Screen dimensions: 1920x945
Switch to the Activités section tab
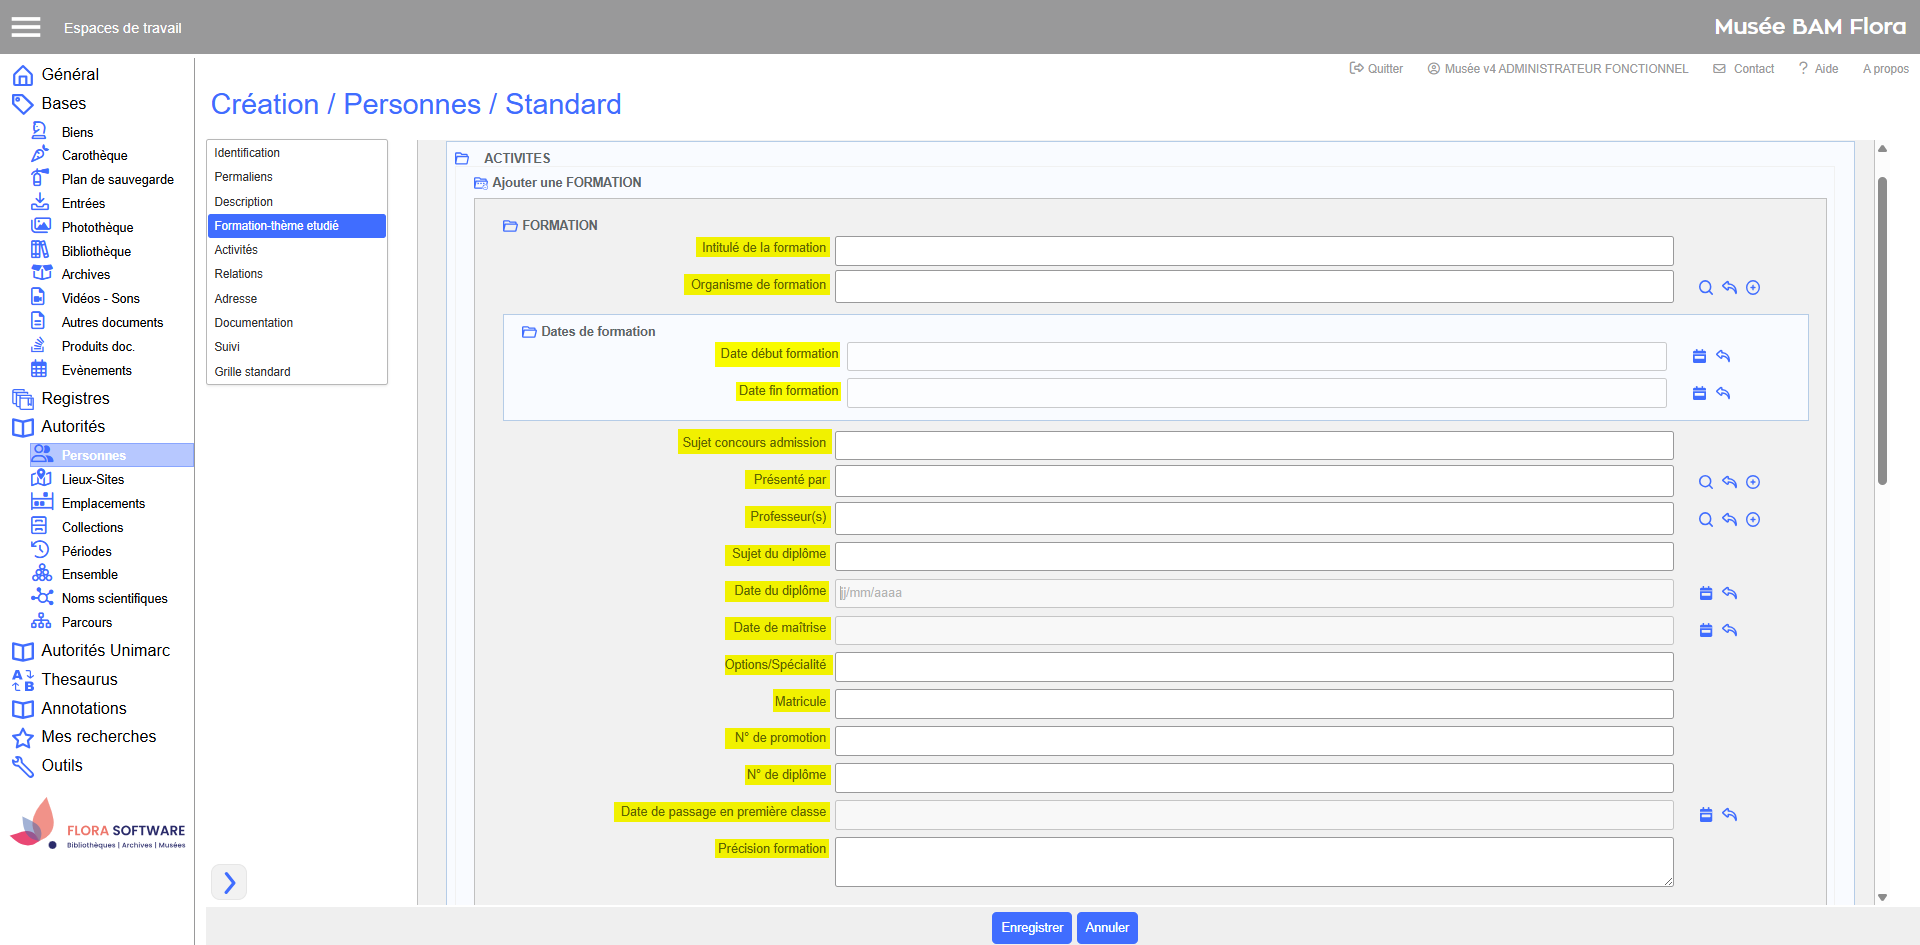[236, 250]
